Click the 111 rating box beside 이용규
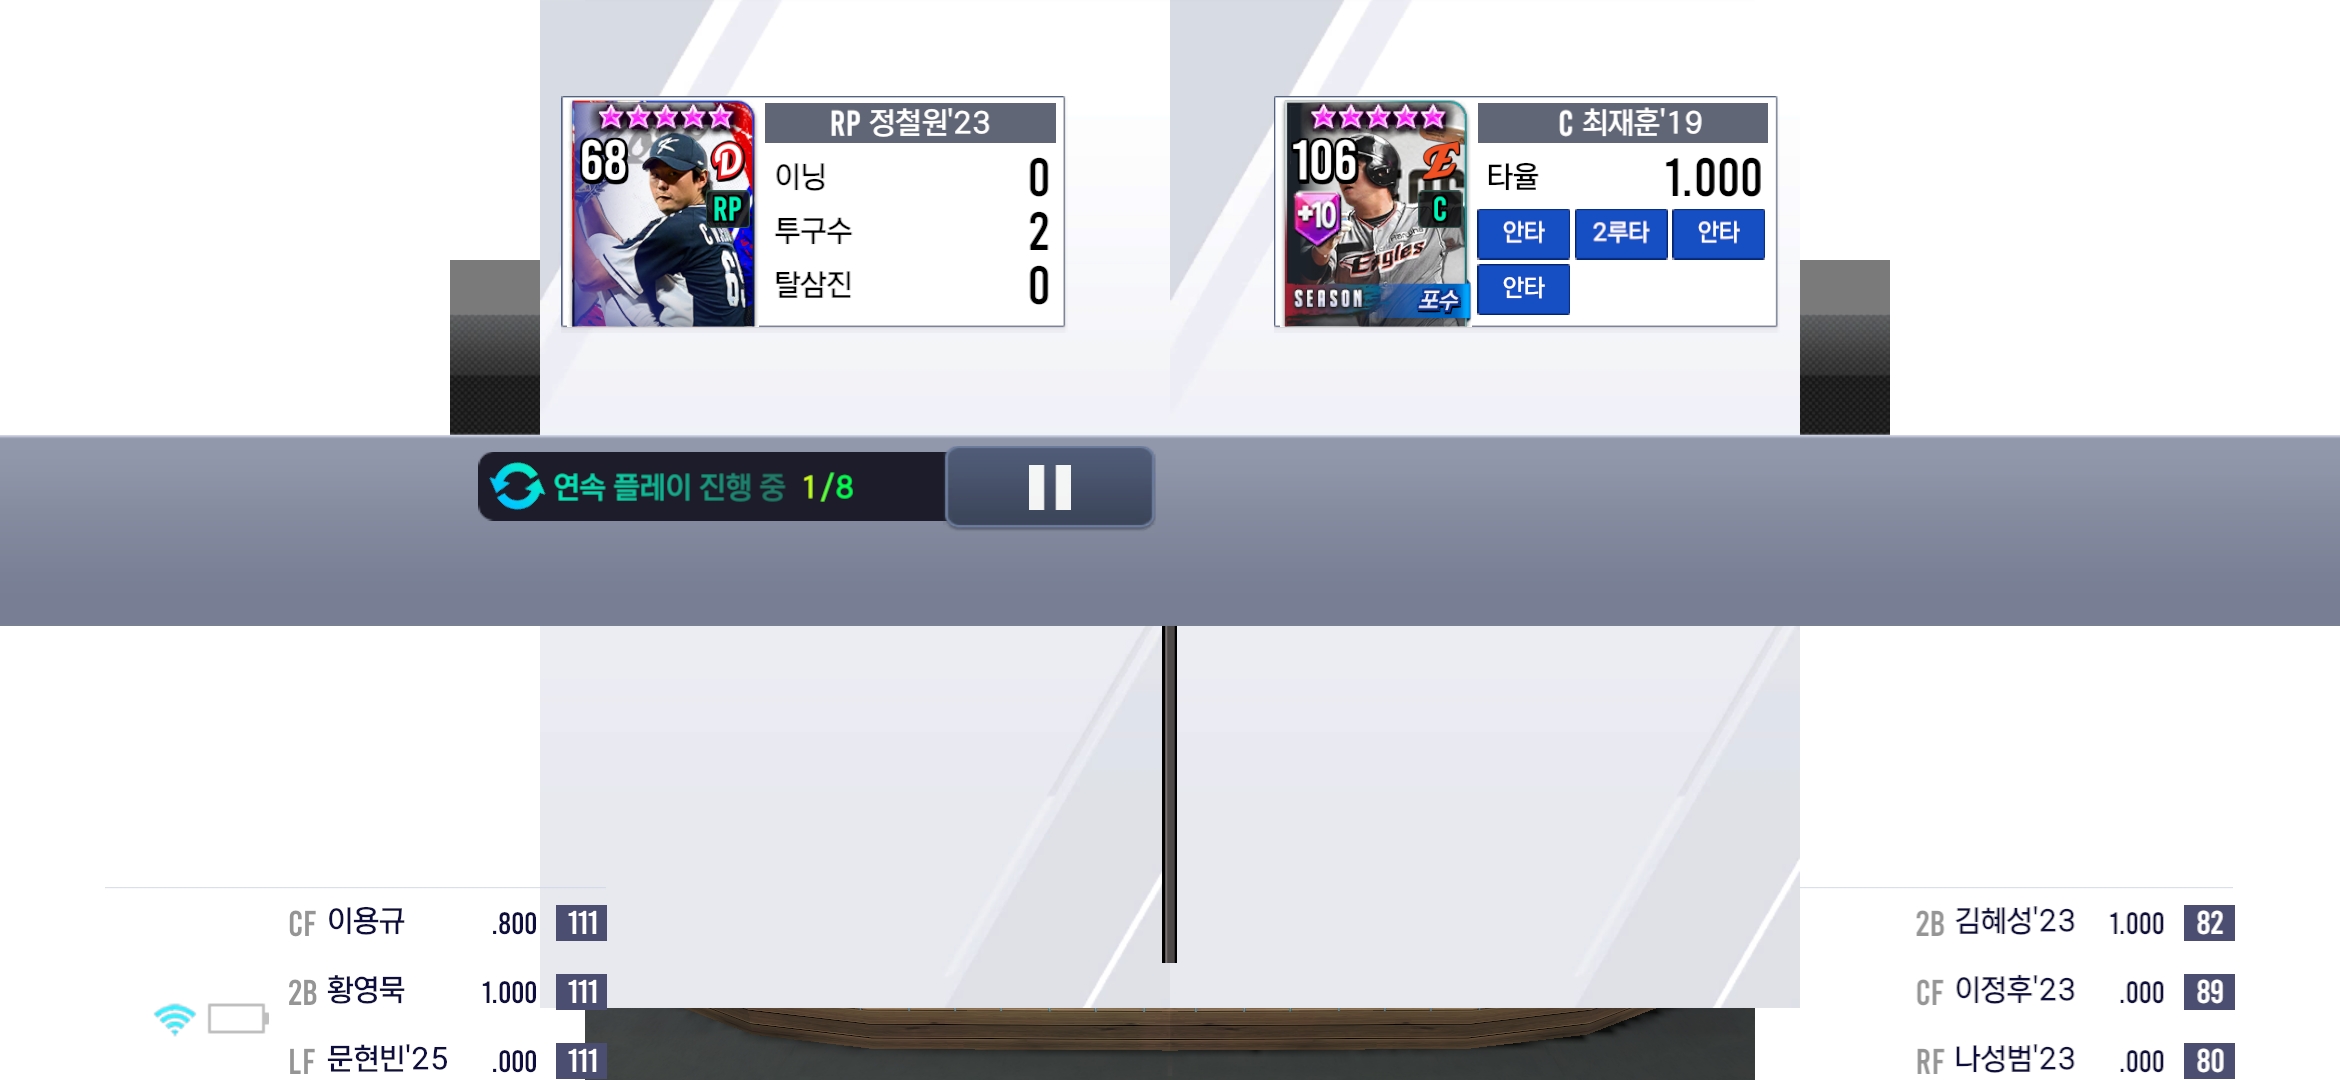This screenshot has height=1080, width=2340. point(582,923)
